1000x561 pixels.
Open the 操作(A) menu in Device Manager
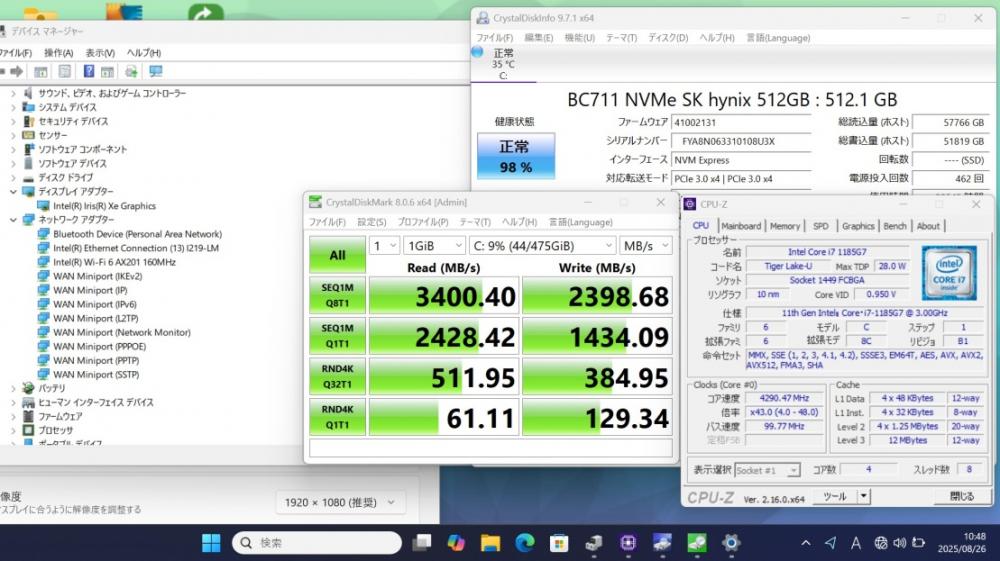click(x=59, y=53)
